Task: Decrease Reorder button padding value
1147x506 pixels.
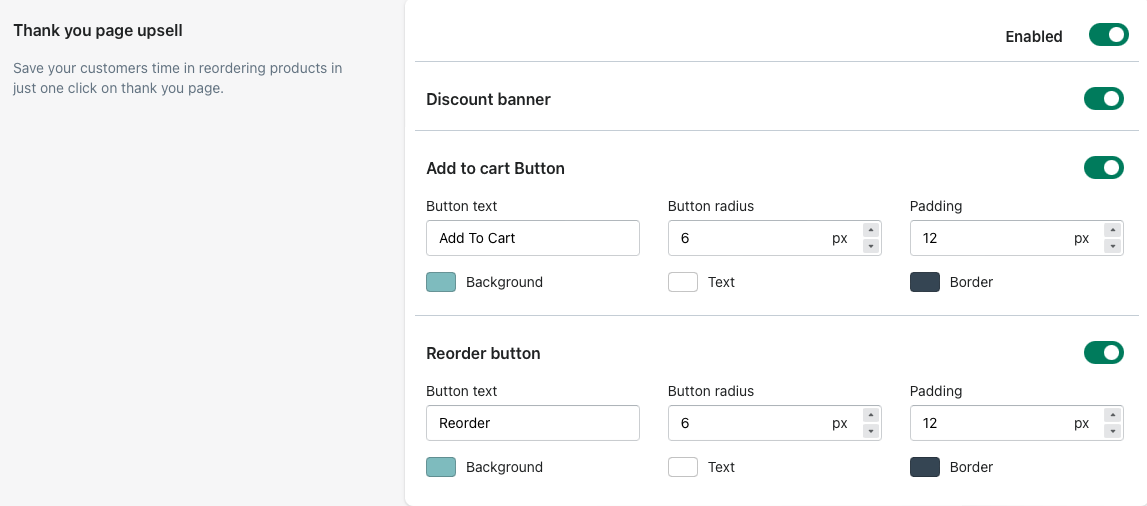Action: pyautogui.click(x=1112, y=431)
